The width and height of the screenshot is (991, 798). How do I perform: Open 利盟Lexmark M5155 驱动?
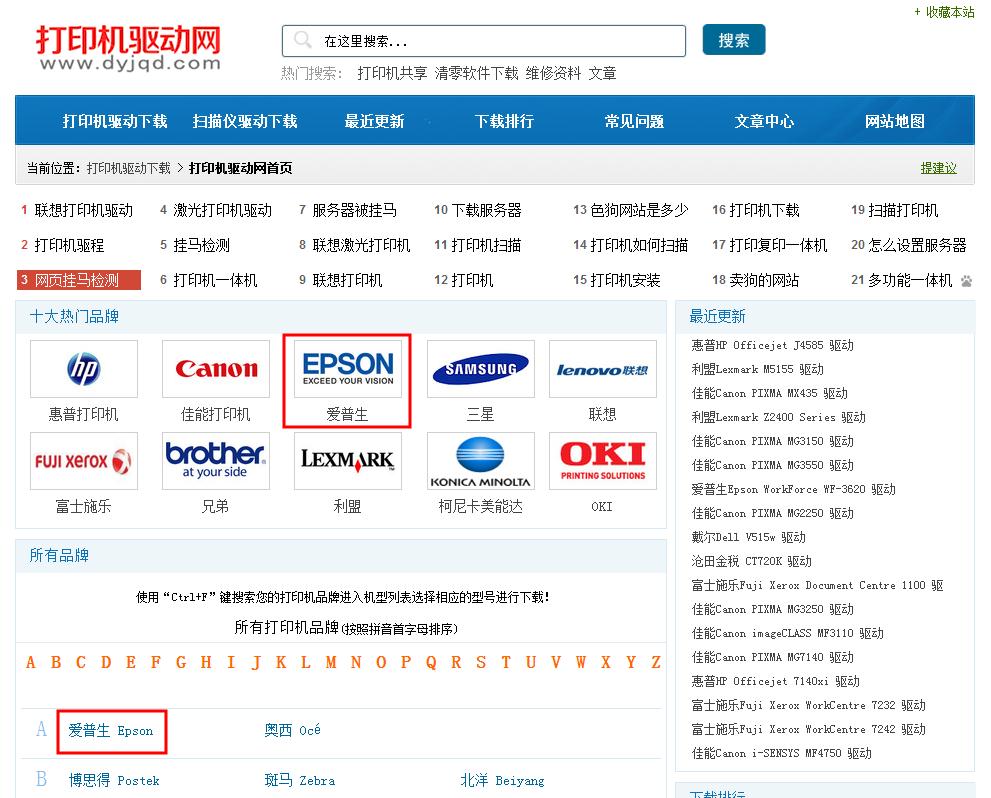click(757, 370)
